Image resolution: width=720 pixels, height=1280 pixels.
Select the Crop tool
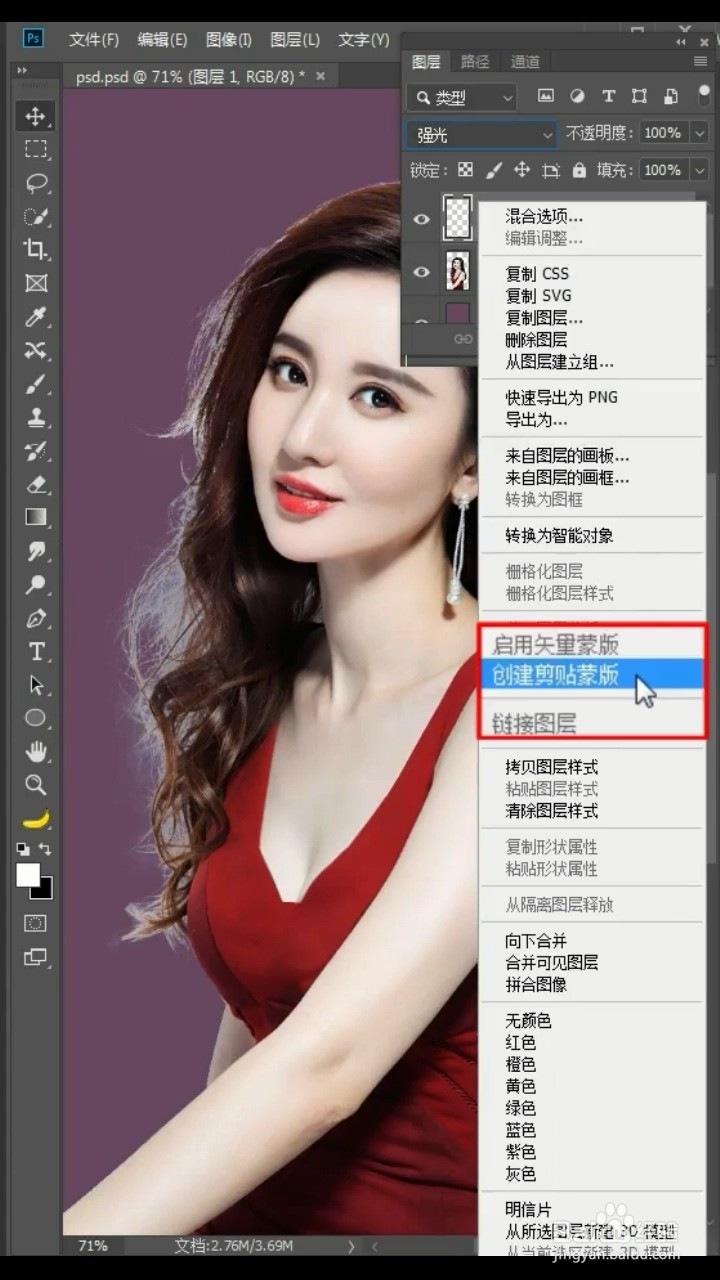pos(36,250)
